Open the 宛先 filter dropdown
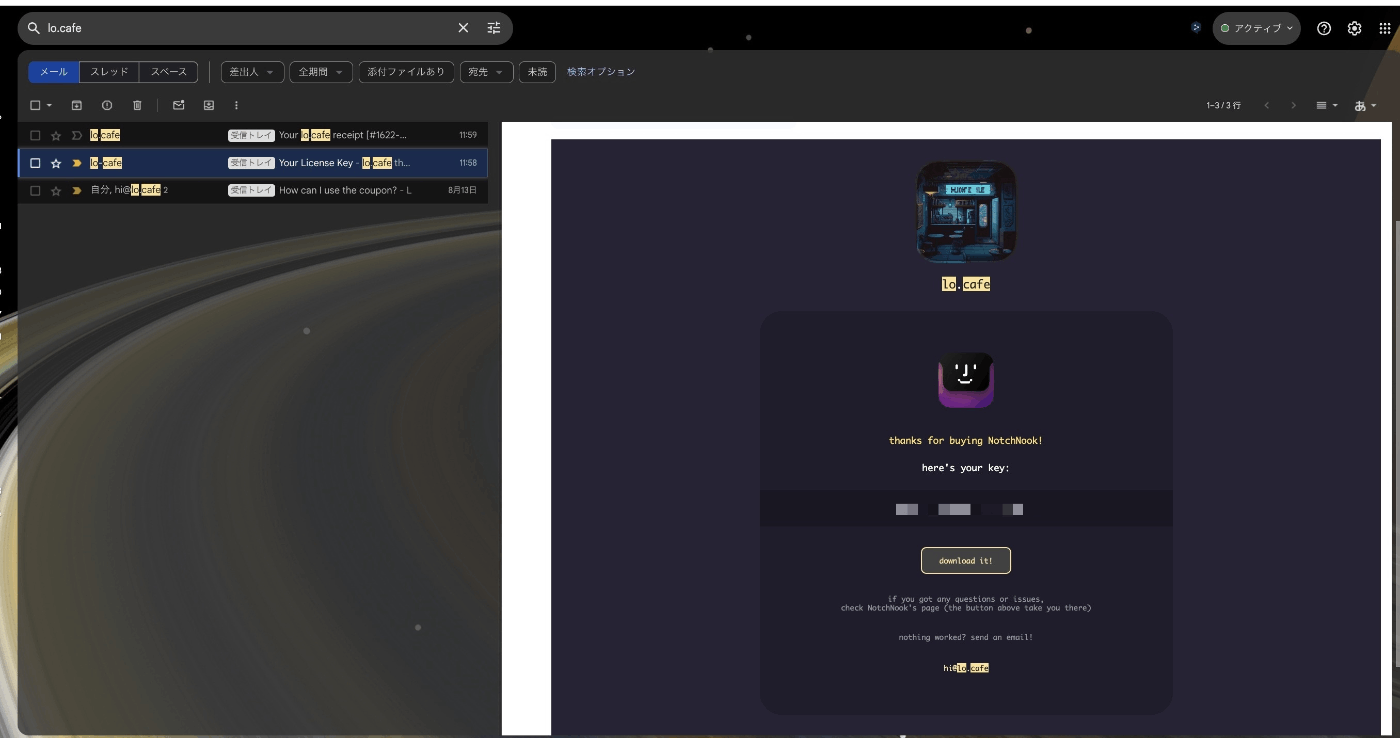1400x738 pixels. (x=487, y=72)
